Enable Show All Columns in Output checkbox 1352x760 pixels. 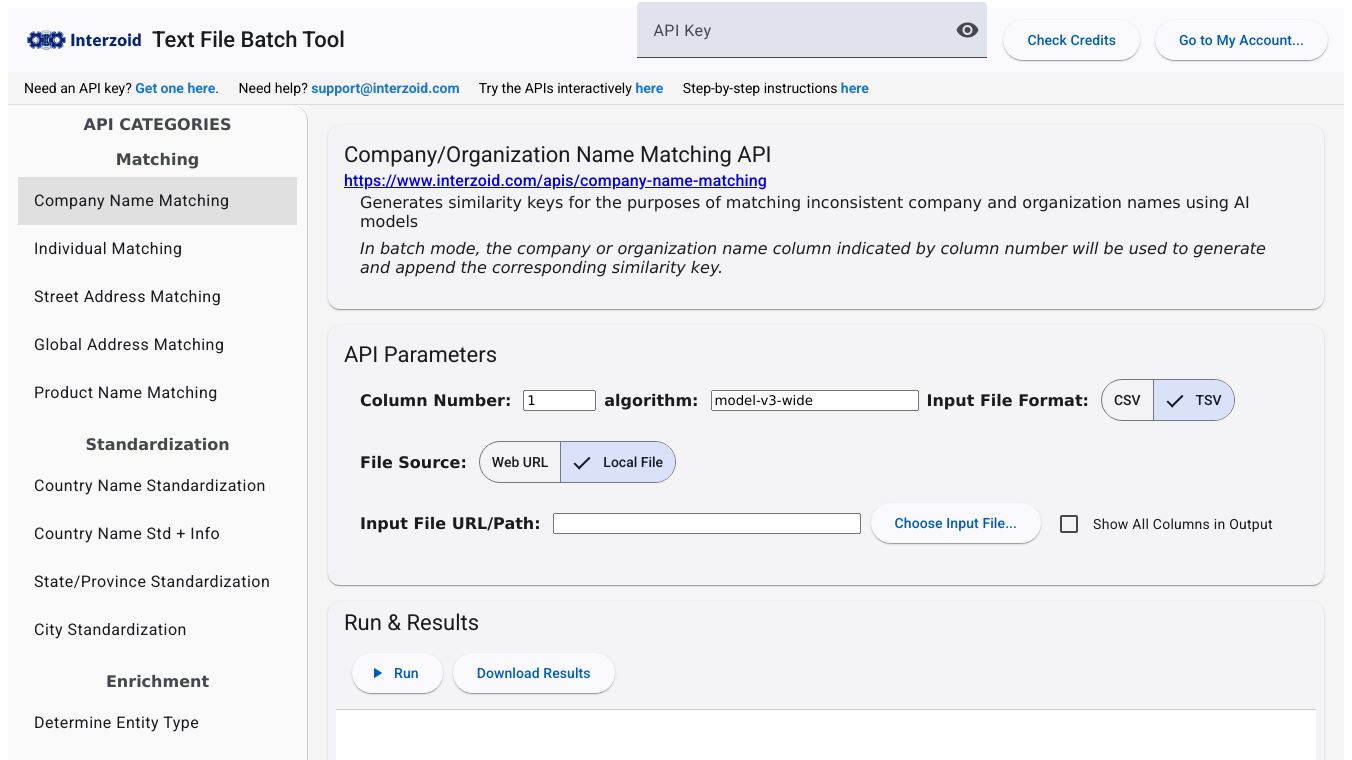1069,524
